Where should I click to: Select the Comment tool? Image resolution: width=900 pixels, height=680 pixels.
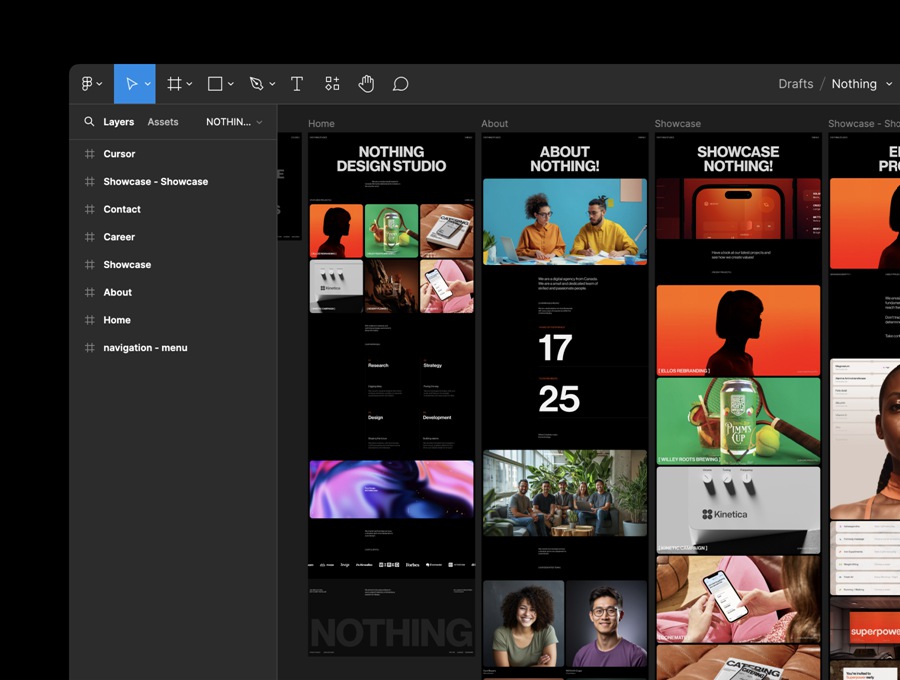coord(400,84)
